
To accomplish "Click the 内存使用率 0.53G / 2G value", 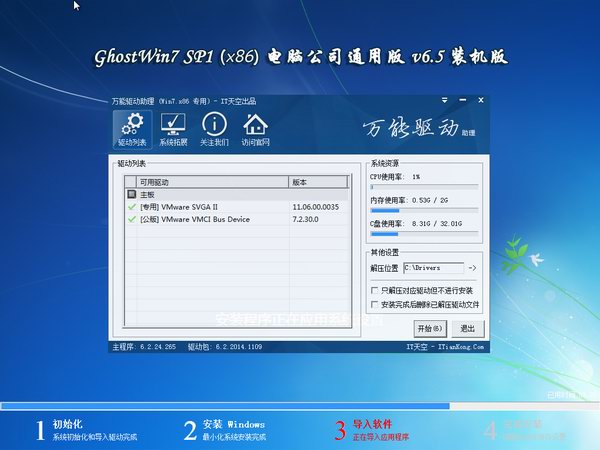I will (x=430, y=200).
